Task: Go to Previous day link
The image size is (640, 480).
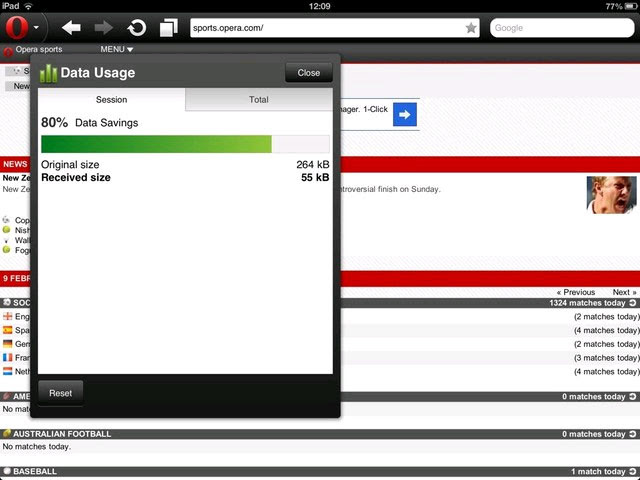Action: pyautogui.click(x=576, y=292)
